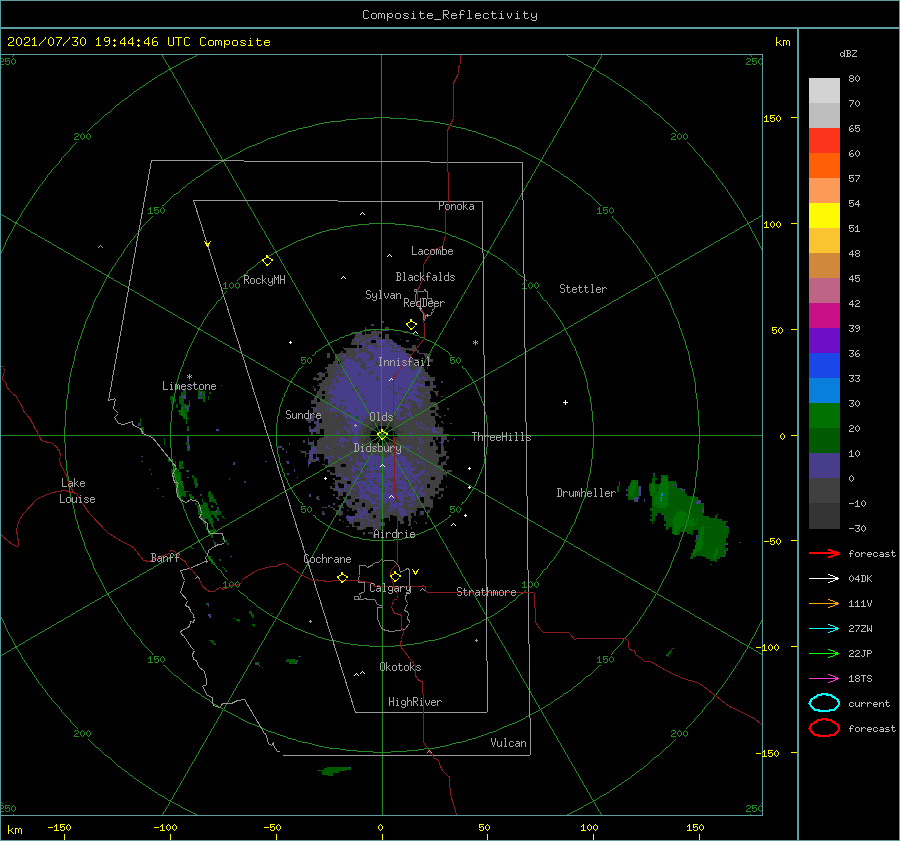900x841 pixels.
Task: Click the yellow diamond marker inside Calgary
Action: (395, 576)
